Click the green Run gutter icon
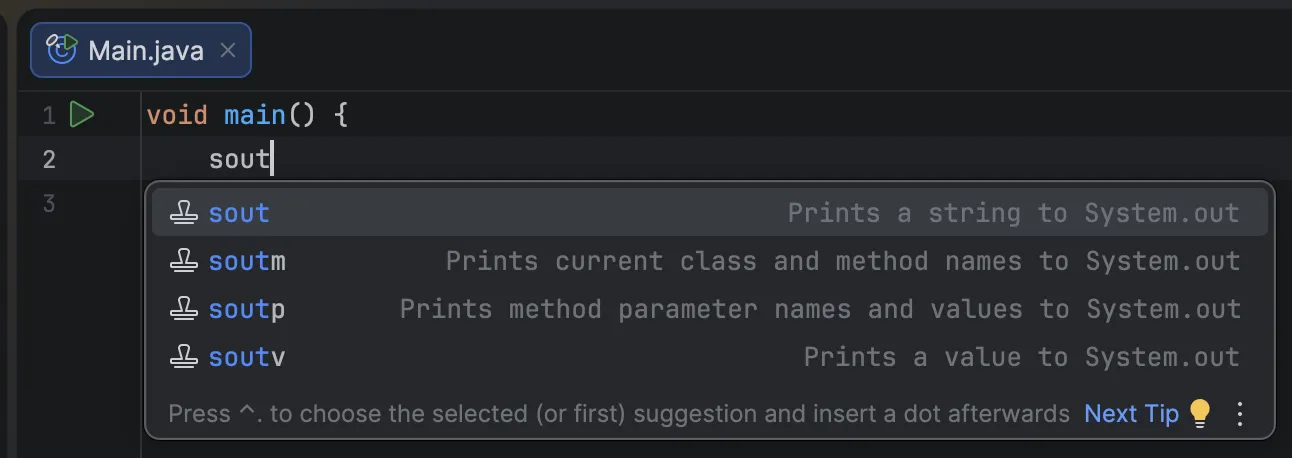The width and height of the screenshot is (1292, 458). pos(81,115)
